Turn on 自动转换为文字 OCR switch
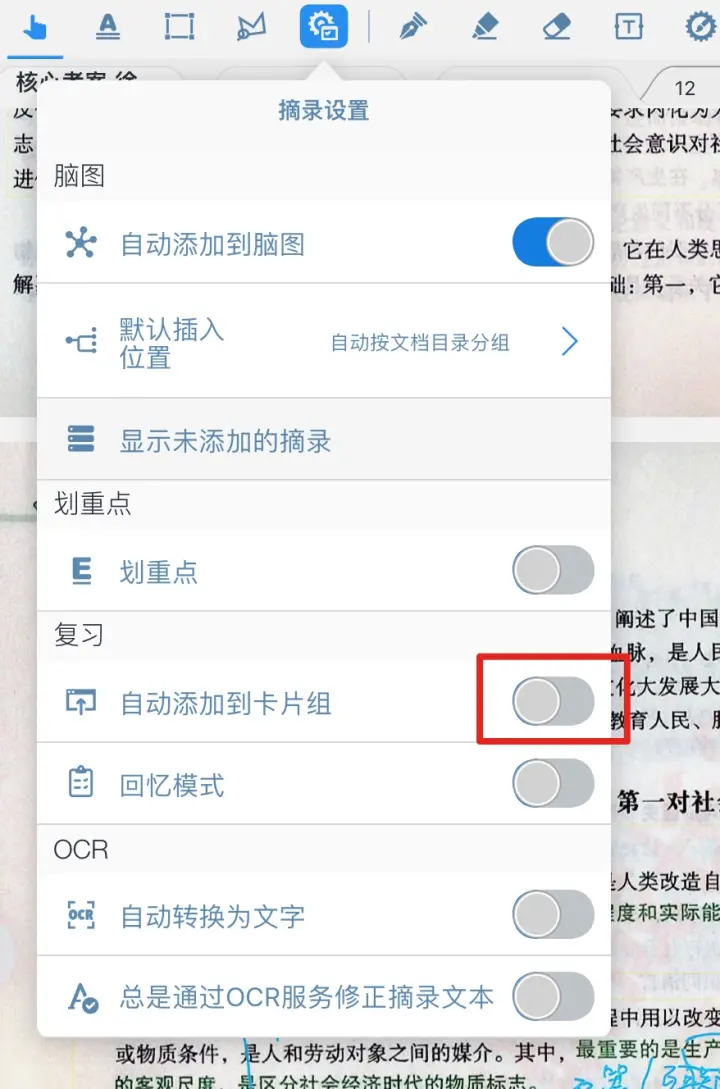The width and height of the screenshot is (720, 1089). pos(553,915)
